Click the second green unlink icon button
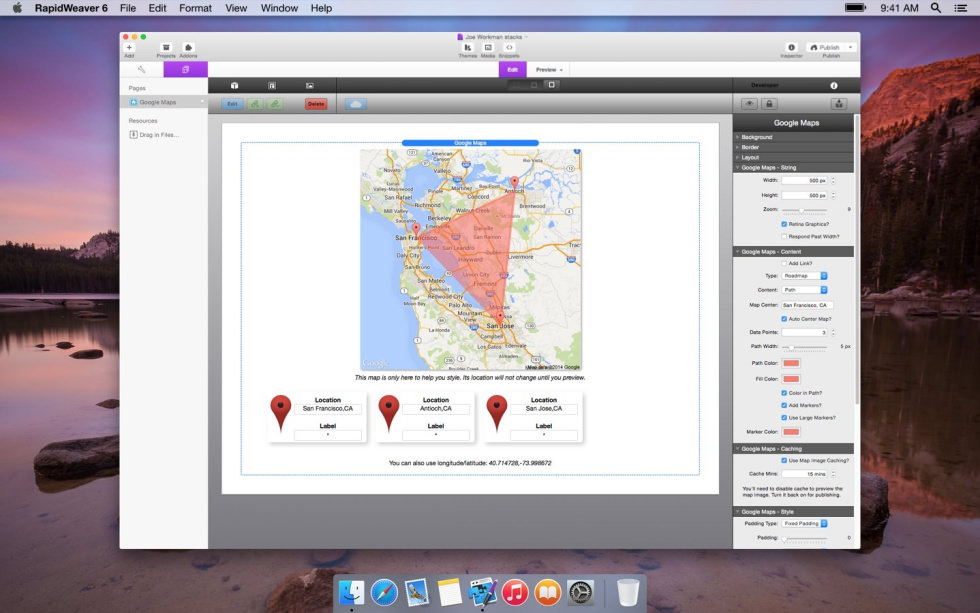 [x=275, y=104]
